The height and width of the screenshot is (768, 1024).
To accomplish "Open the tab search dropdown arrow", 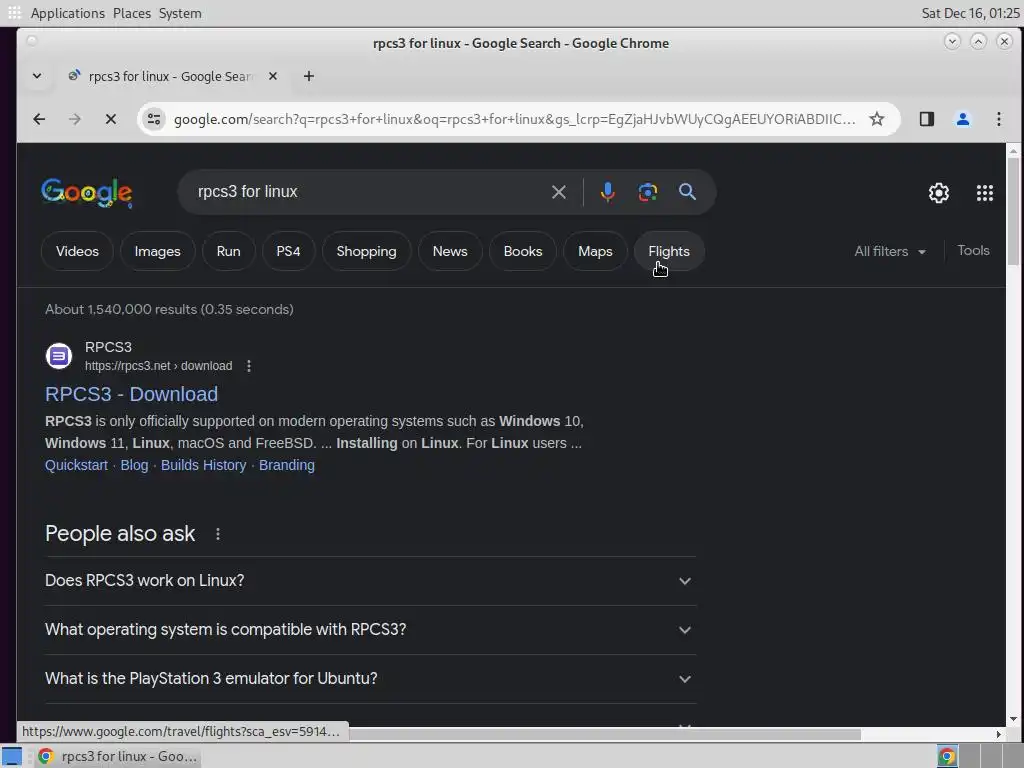I will 37,76.
